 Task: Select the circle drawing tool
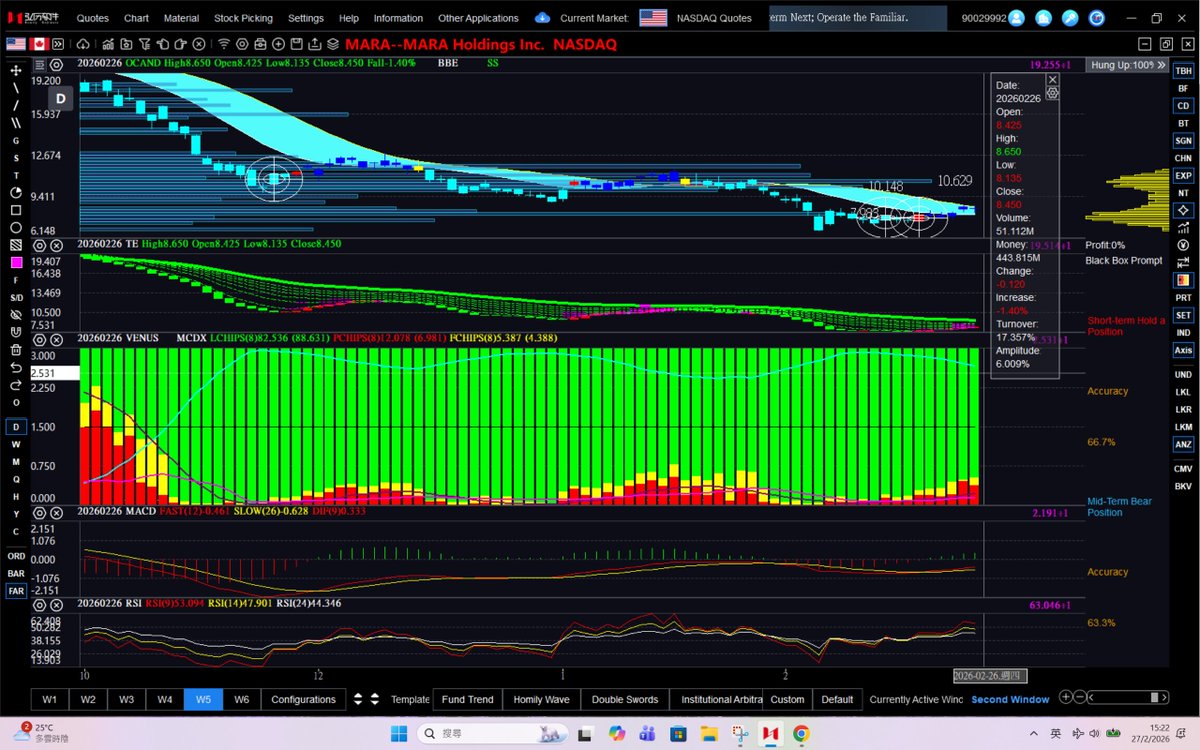[16, 228]
